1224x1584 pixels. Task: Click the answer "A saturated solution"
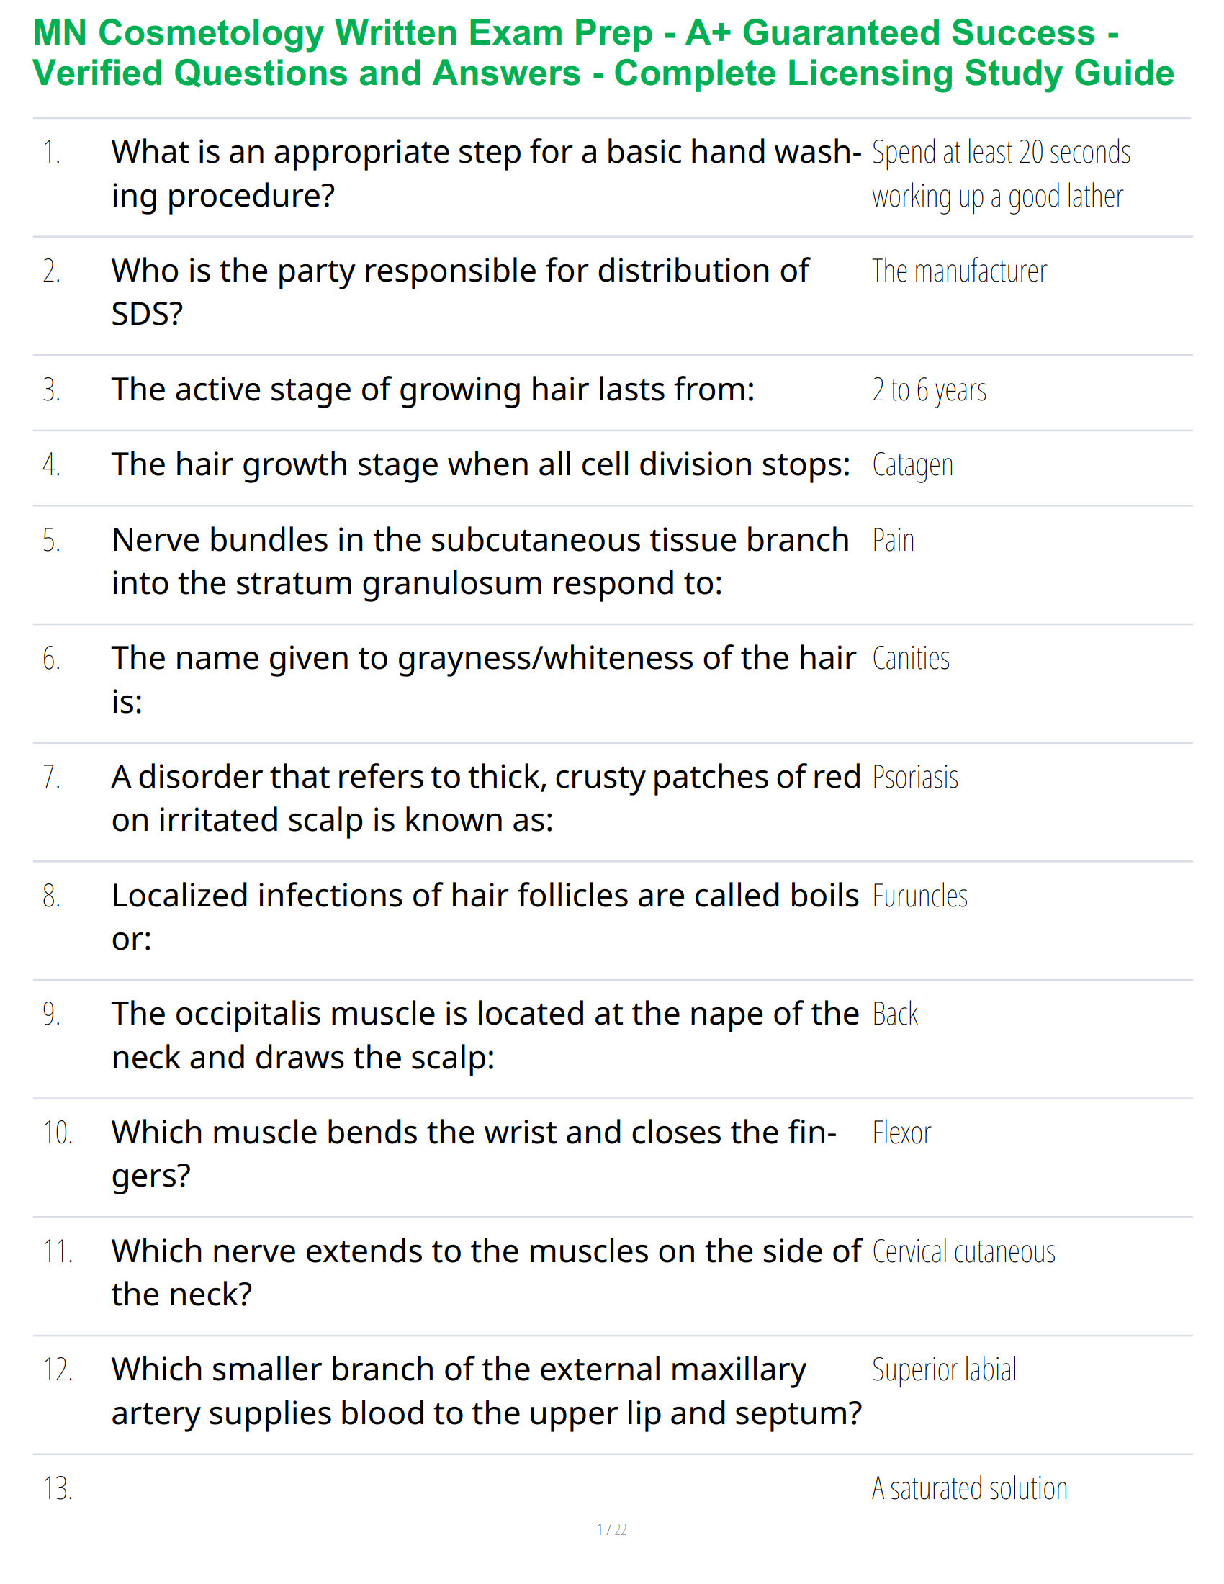point(969,1489)
